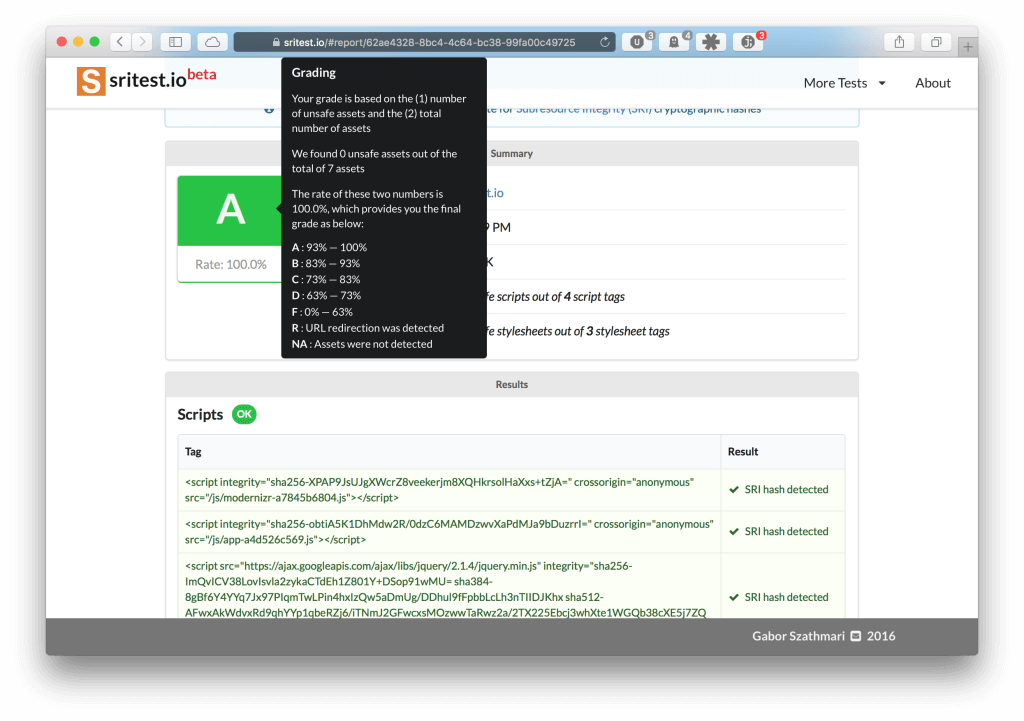Click the 'scripts out of 4 script tags' text
The height and width of the screenshot is (721, 1024).
point(560,296)
